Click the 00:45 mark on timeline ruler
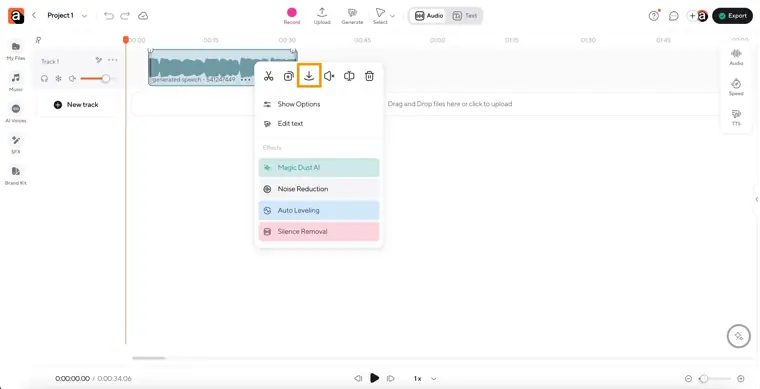 click(x=363, y=40)
